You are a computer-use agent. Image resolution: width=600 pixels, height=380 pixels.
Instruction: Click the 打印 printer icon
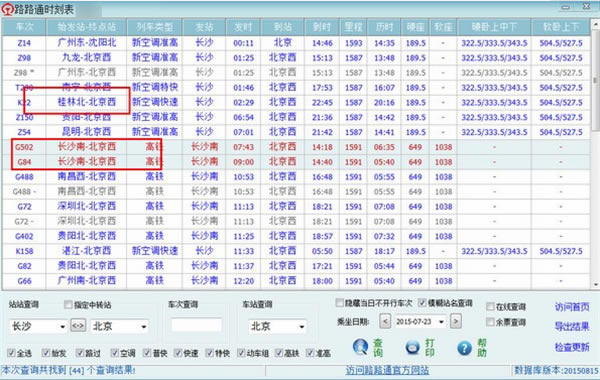[x=412, y=347]
